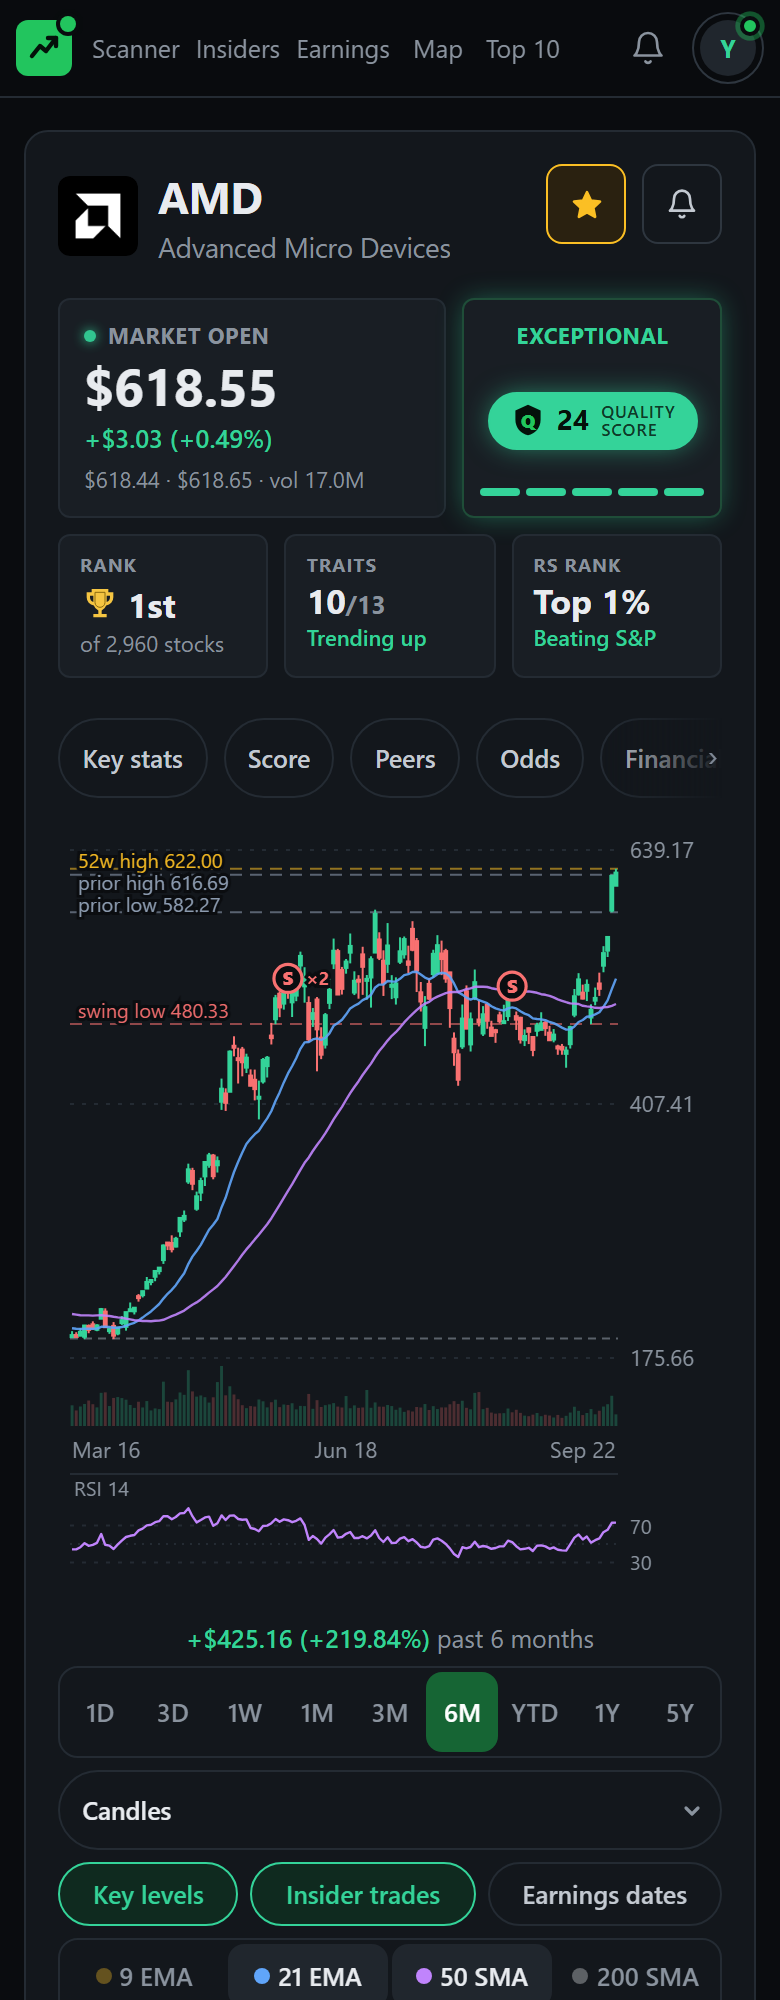Click the first S insider marker with x2
Screen dimensions: 780x2000
tap(288, 978)
